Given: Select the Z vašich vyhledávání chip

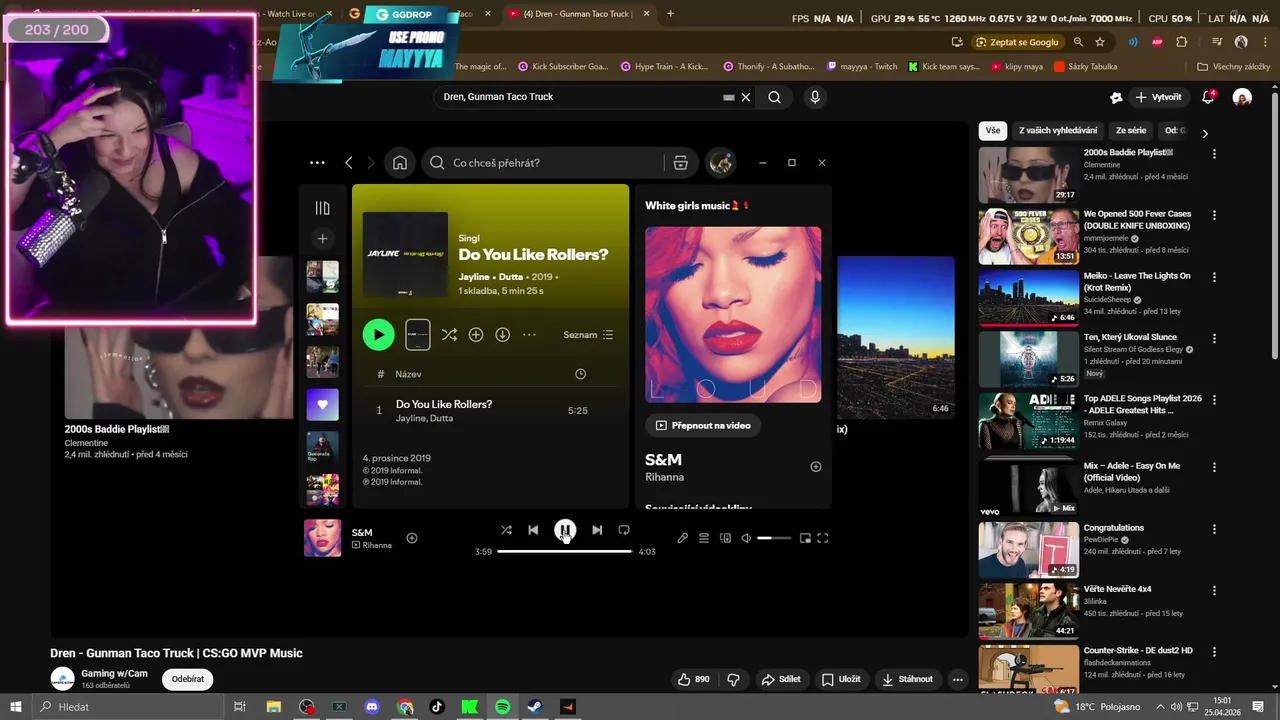Looking at the screenshot, I should click(x=1058, y=130).
